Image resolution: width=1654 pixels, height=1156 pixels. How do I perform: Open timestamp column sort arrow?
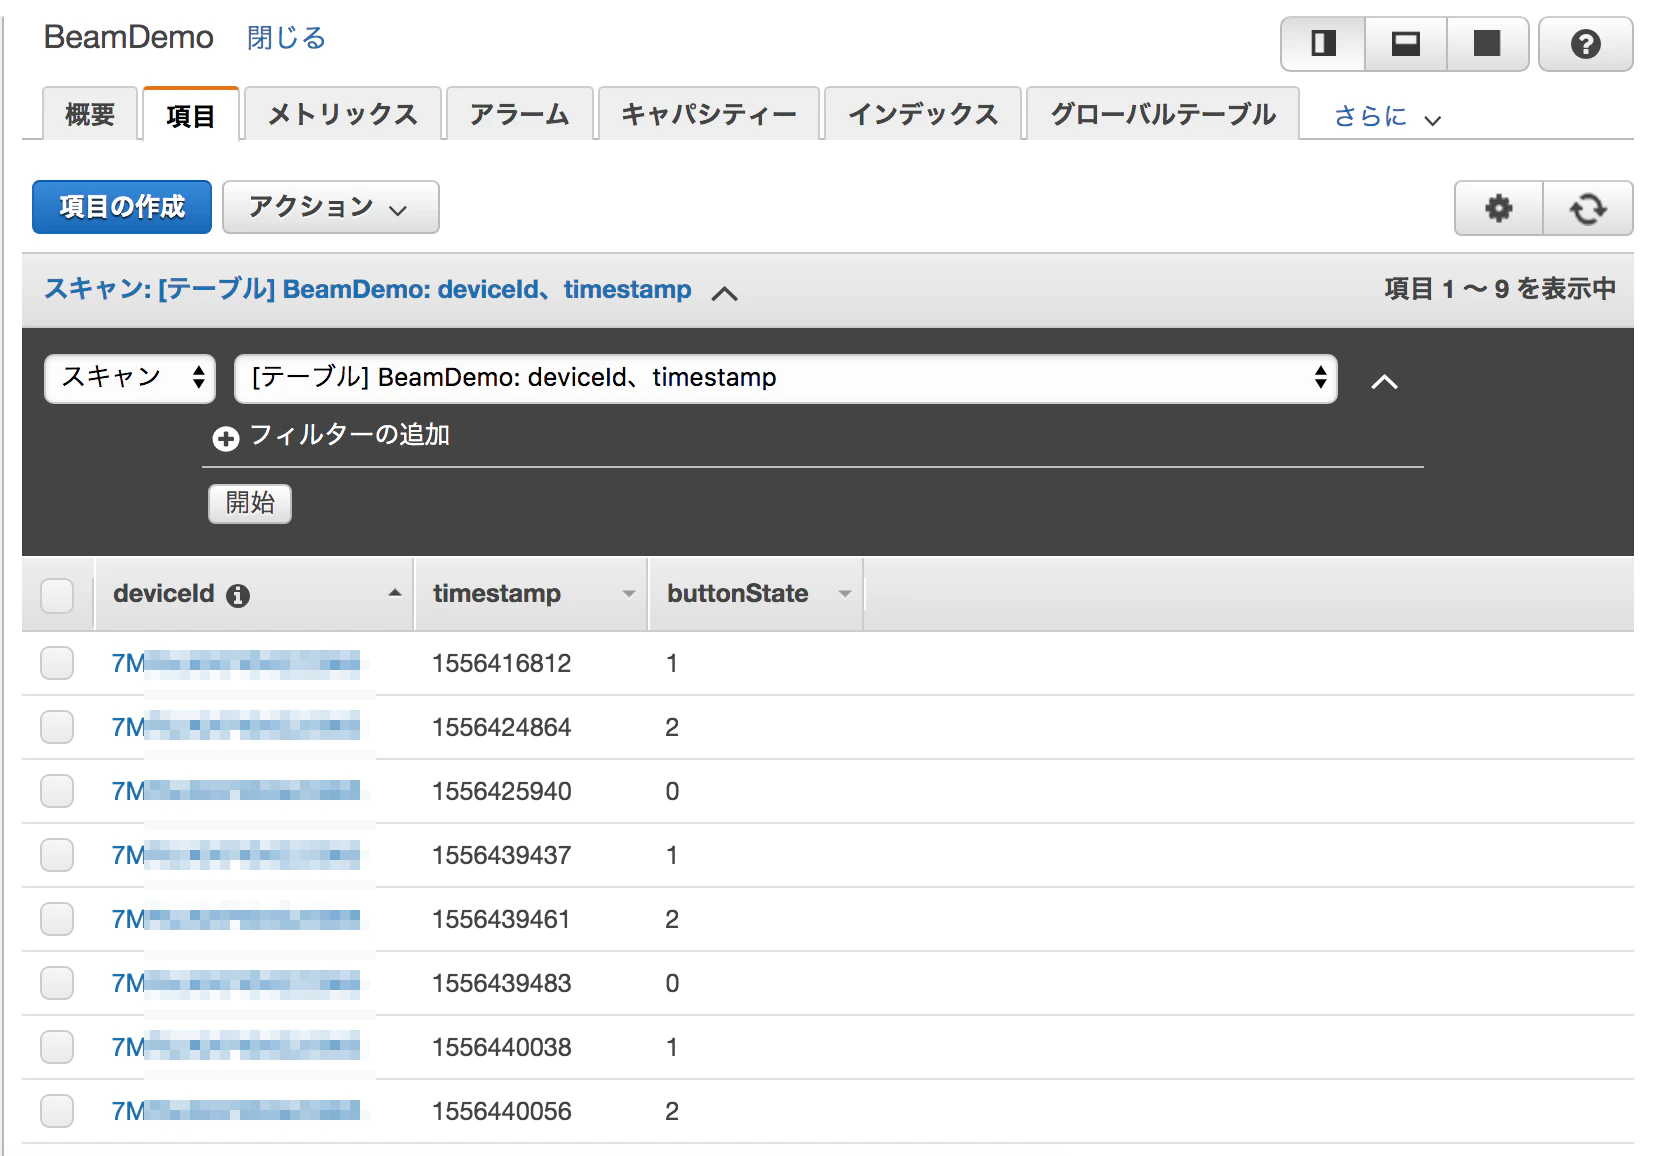pyautogui.click(x=628, y=594)
